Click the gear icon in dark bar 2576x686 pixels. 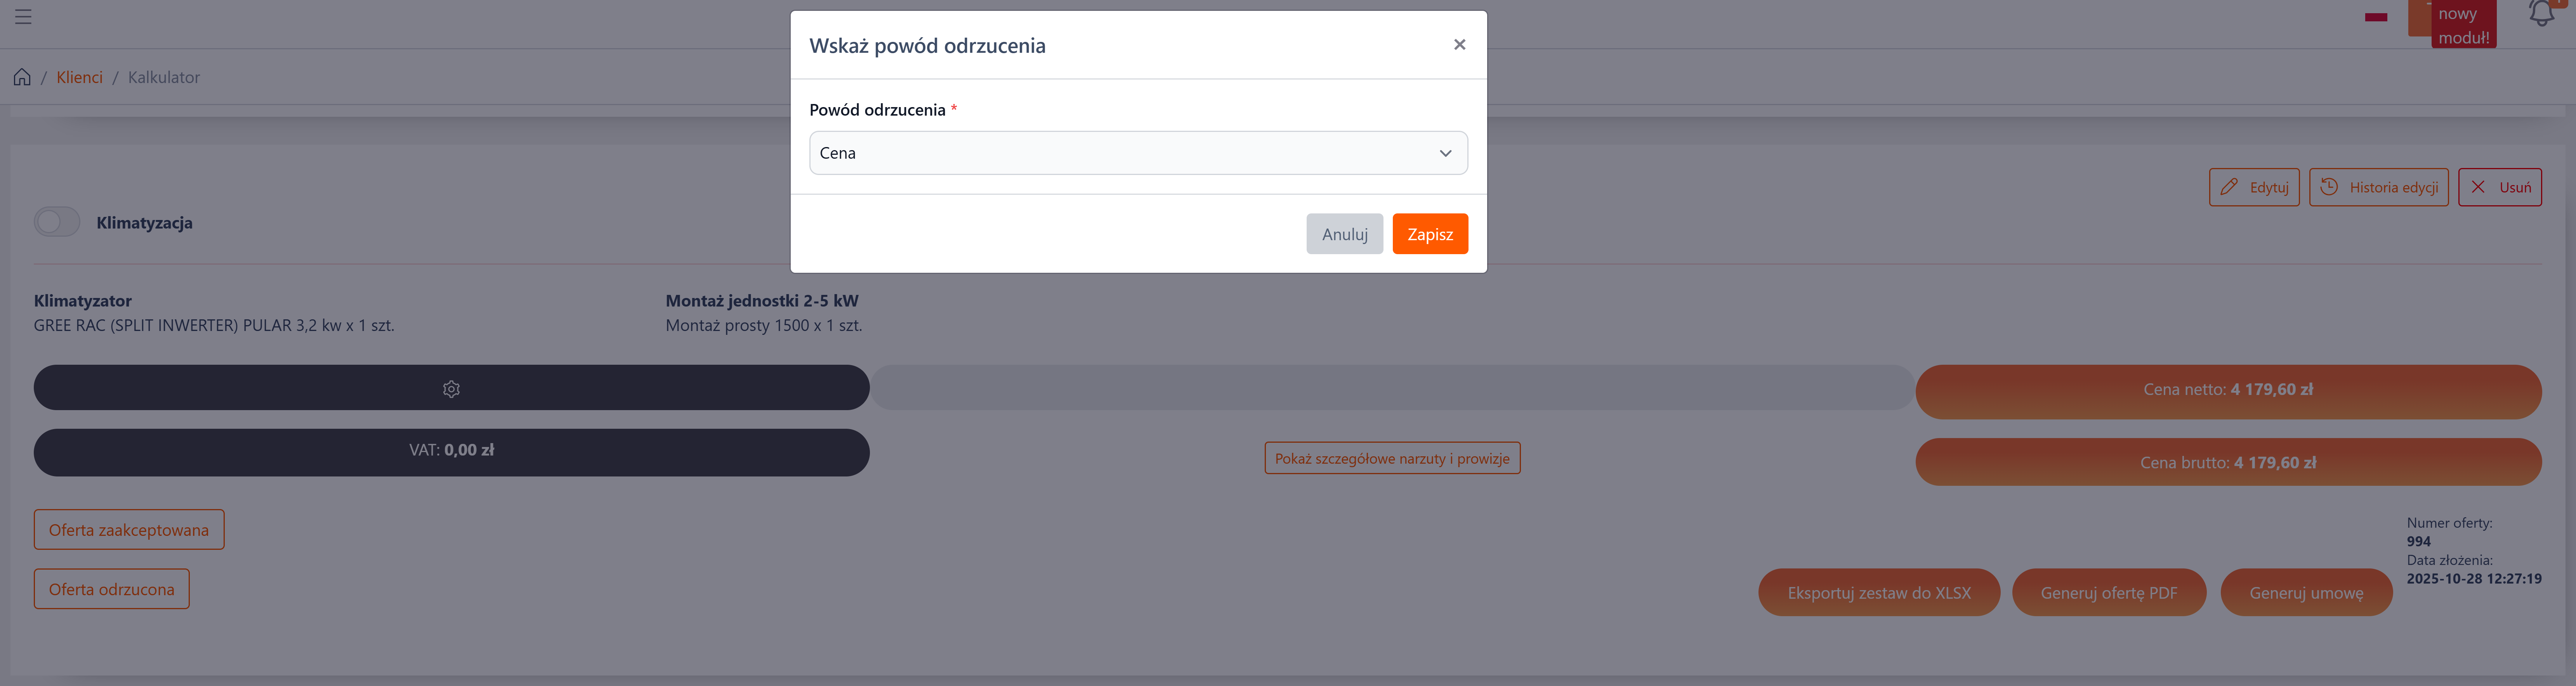[x=451, y=389]
